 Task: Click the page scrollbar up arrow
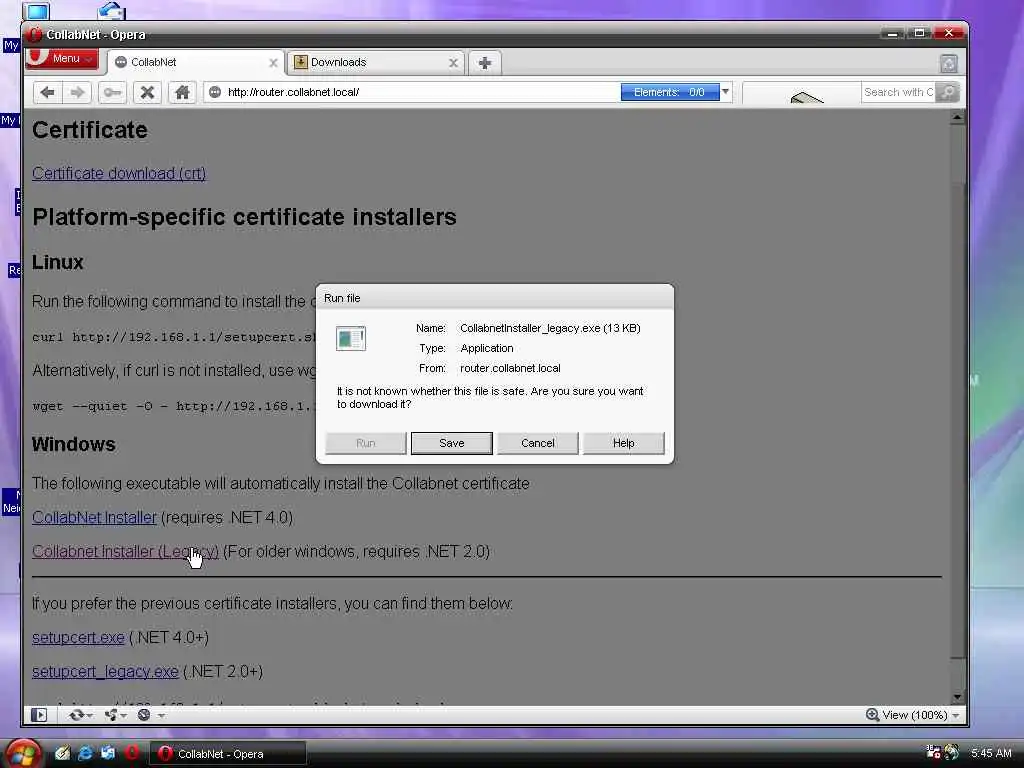(x=957, y=118)
